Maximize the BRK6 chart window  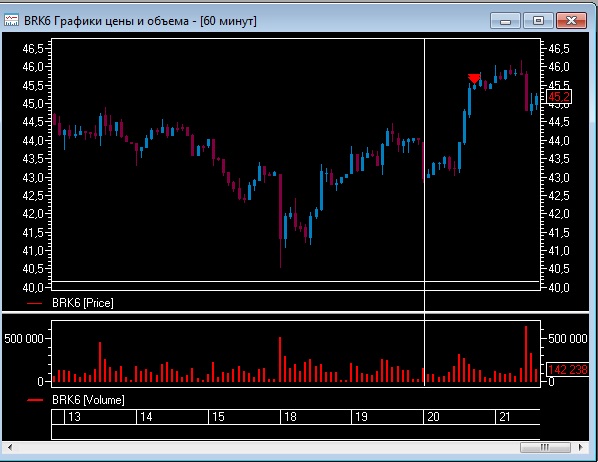coord(538,21)
